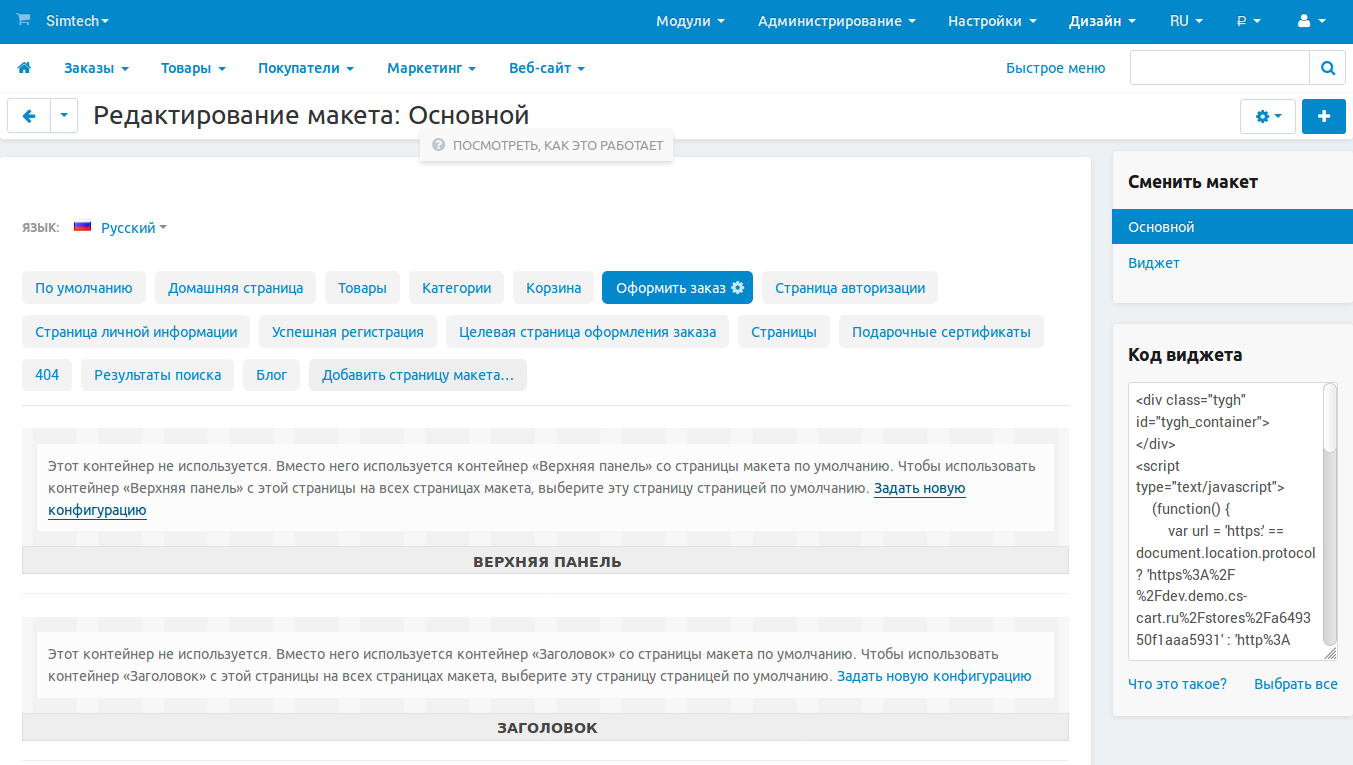Click the plus add button
Viewport: 1353px width, 765px height.
[1324, 116]
